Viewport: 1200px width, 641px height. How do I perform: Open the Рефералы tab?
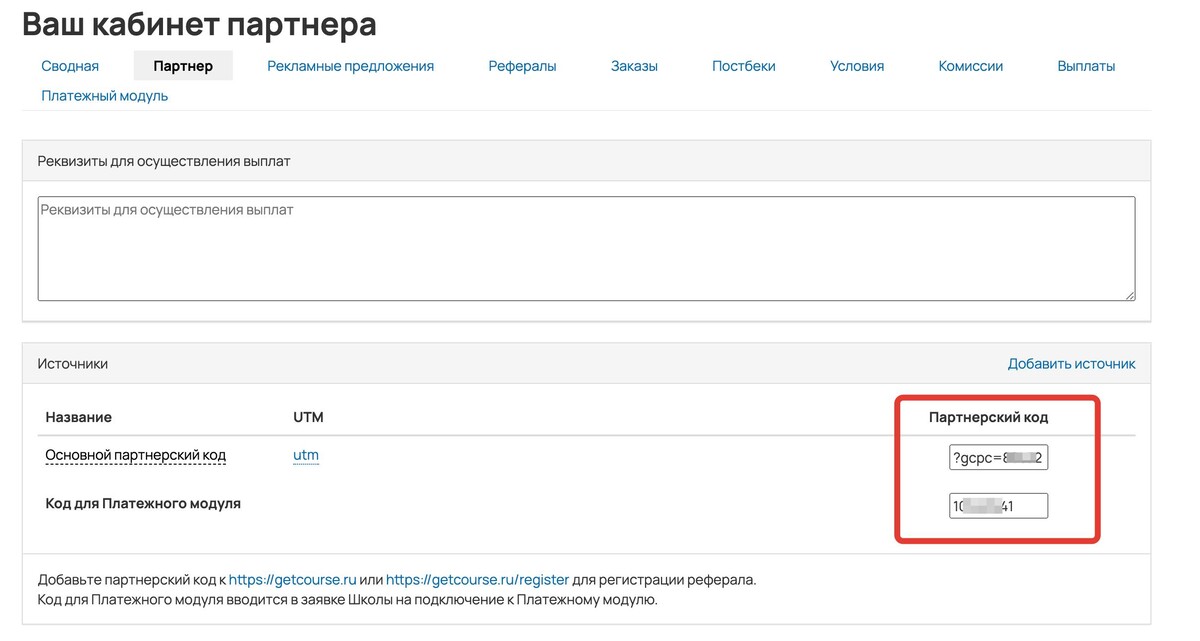[x=522, y=66]
